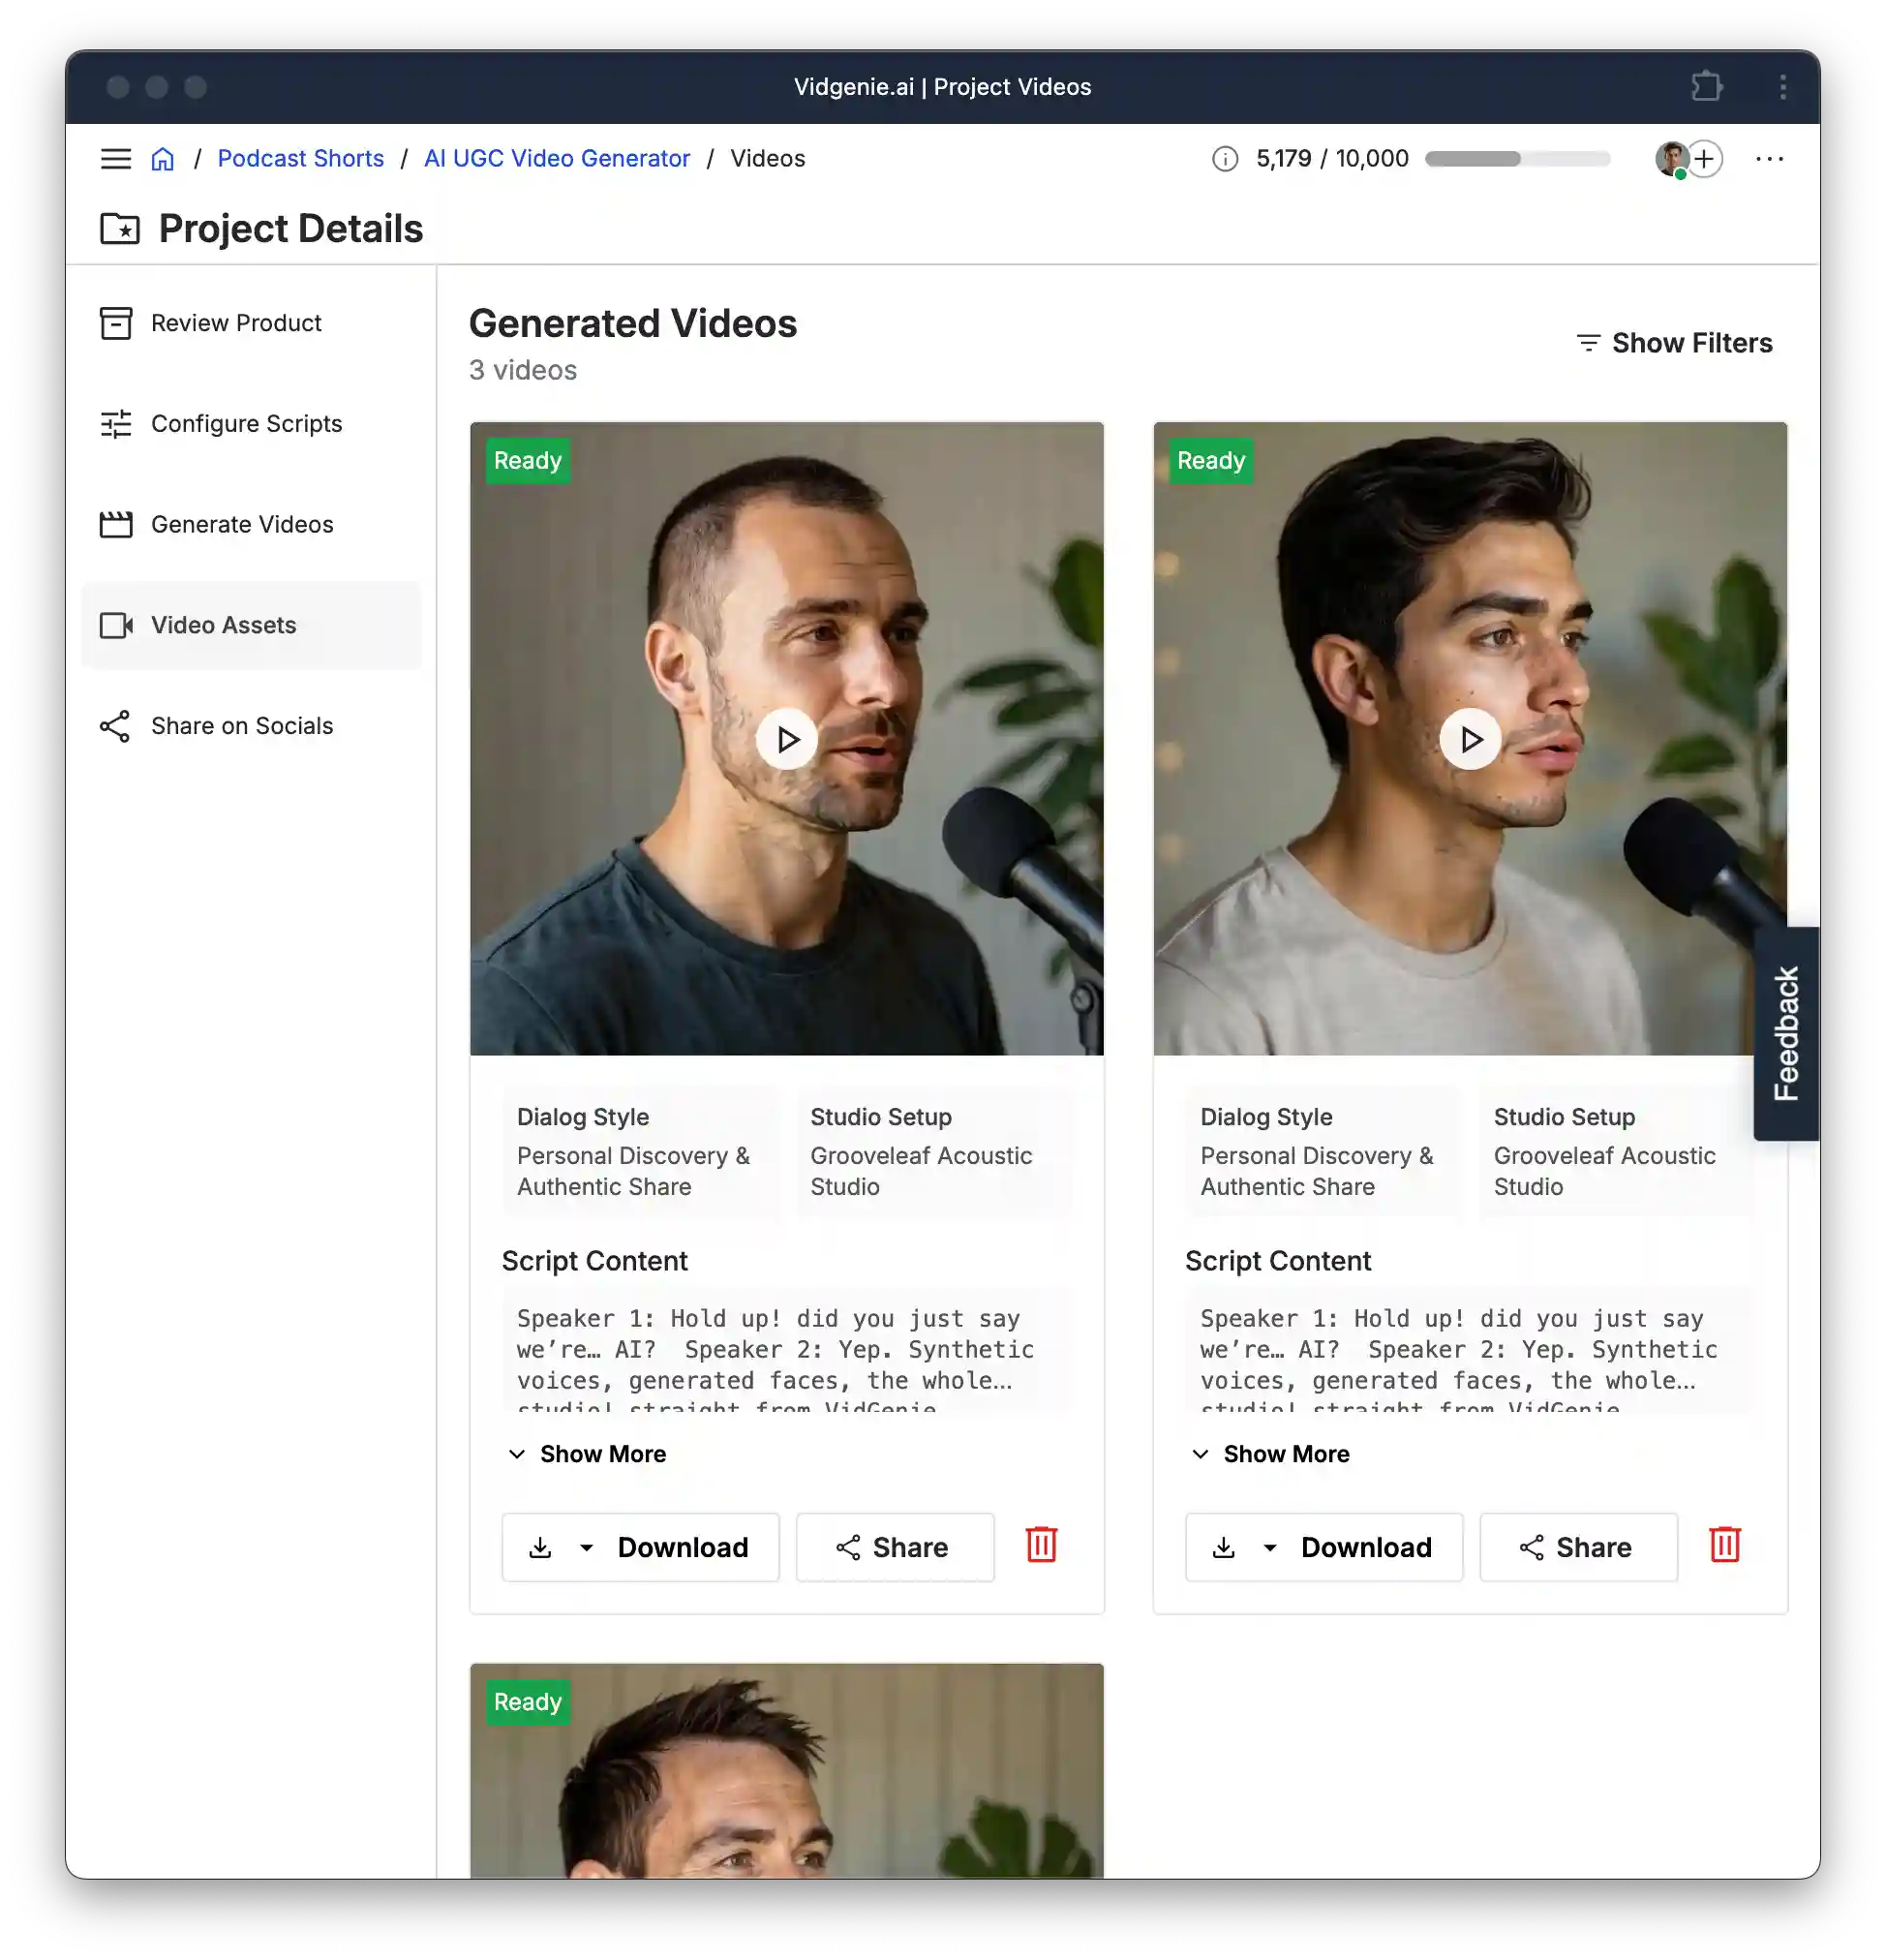1886x1960 pixels.
Task: Share the first video
Action: point(895,1548)
